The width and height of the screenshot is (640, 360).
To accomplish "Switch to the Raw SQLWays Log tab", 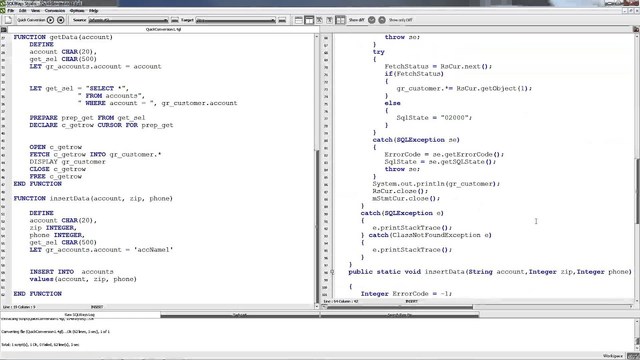I will (80, 315).
